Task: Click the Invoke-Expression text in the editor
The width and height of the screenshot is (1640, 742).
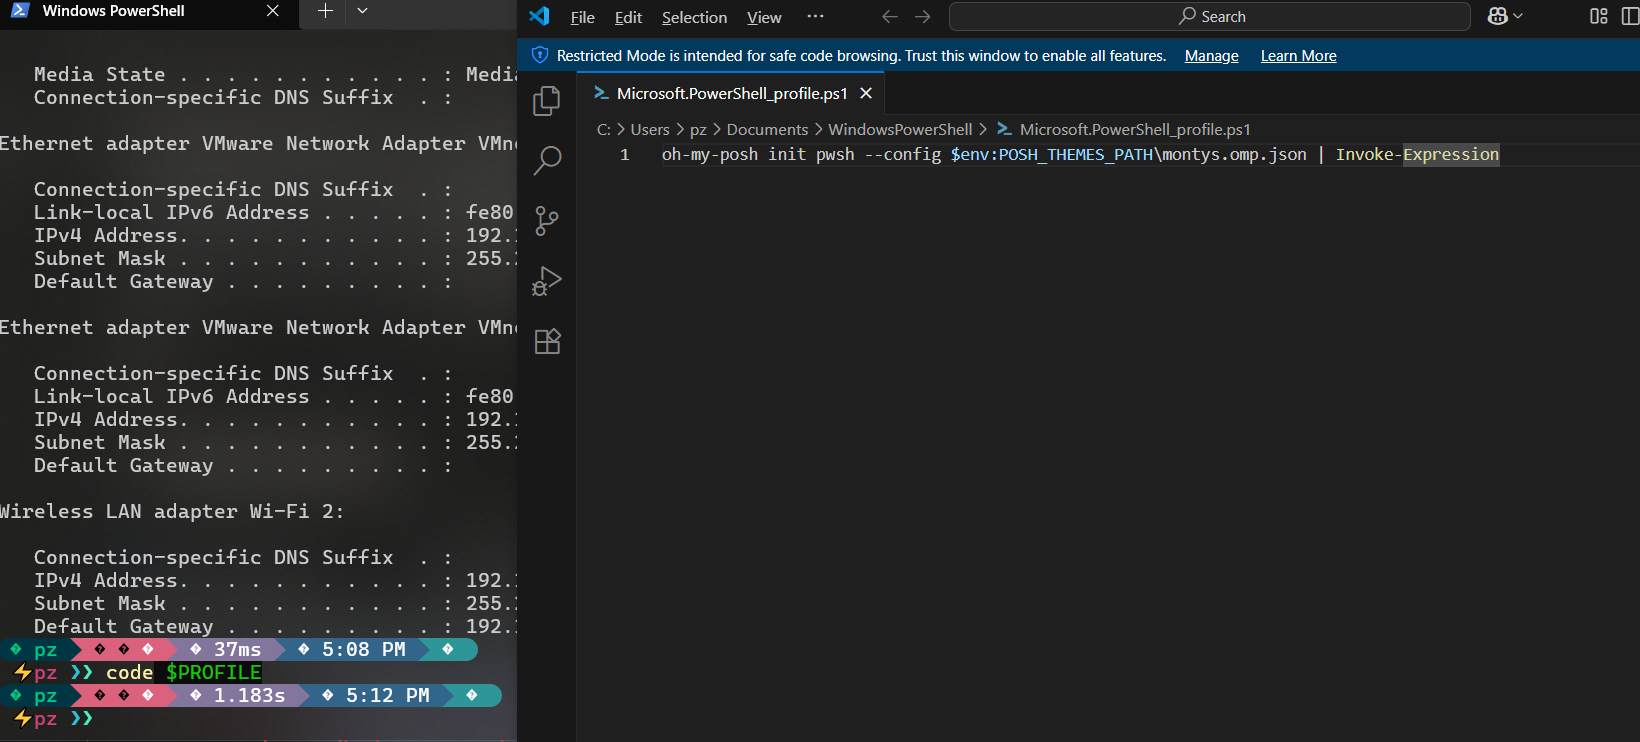Action: pos(1417,154)
